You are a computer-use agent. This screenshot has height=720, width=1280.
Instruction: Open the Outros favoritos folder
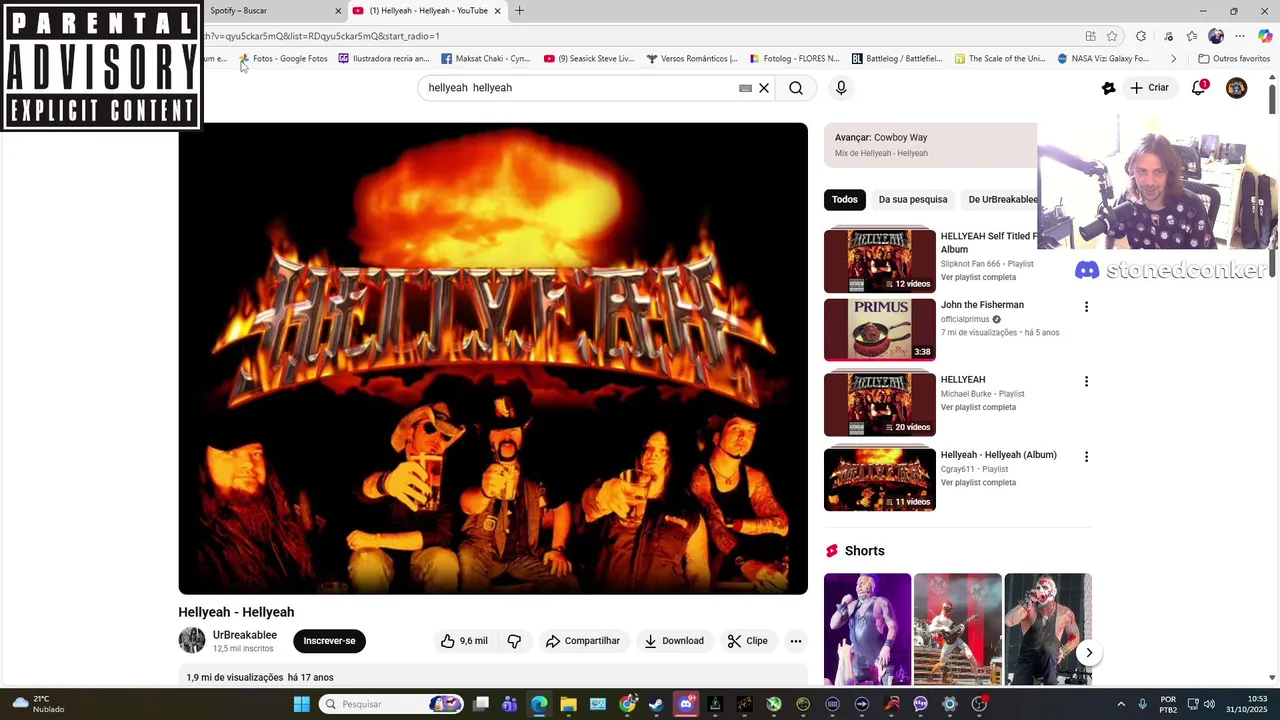tap(1234, 59)
